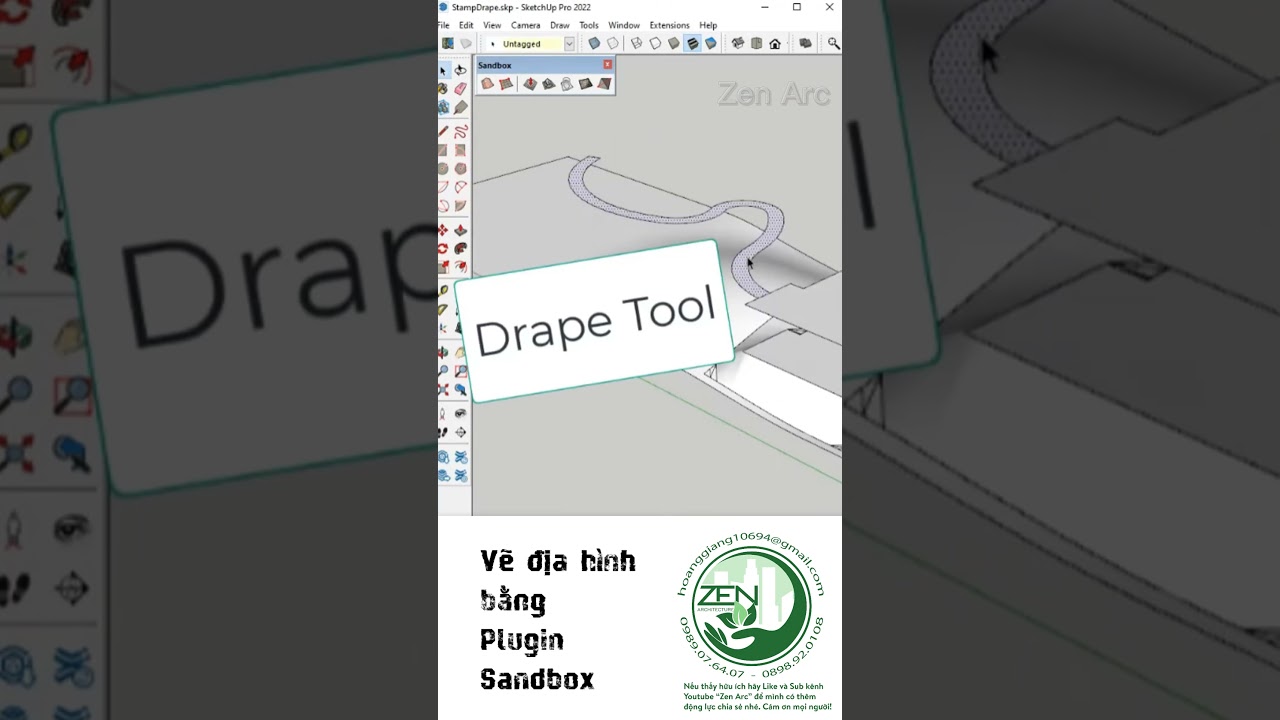This screenshot has height=720, width=1280.
Task: Select the From Contours sandbox tool
Action: (487, 84)
